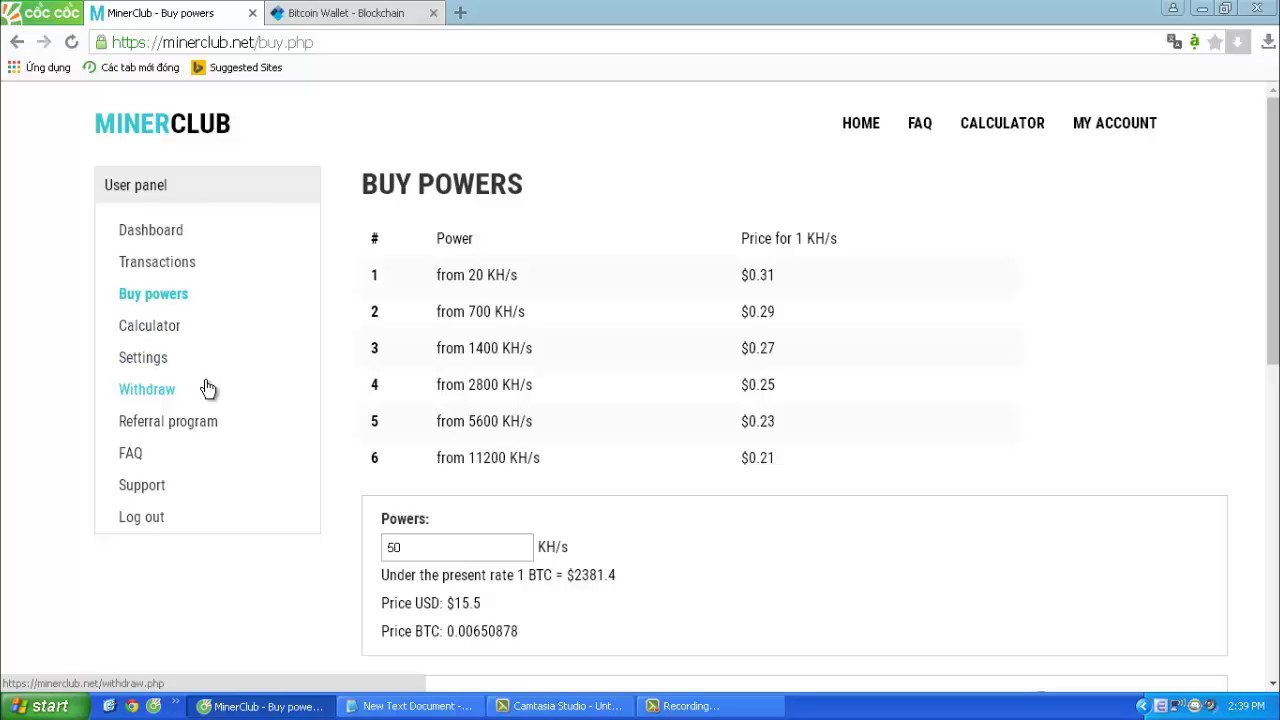Click the scrollbar down arrow
Image resolution: width=1280 pixels, height=720 pixels.
[1273, 683]
